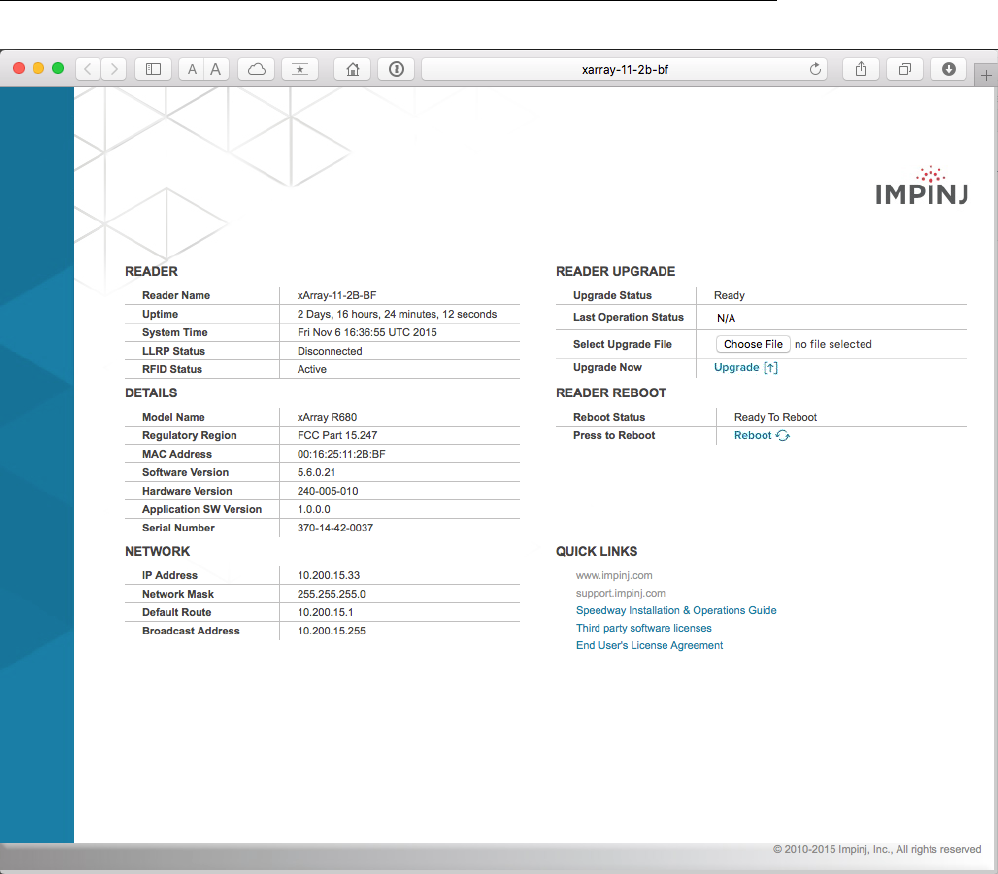Image resolution: width=998 pixels, height=874 pixels.
Task: Show the Safari sidebar
Action: click(153, 69)
